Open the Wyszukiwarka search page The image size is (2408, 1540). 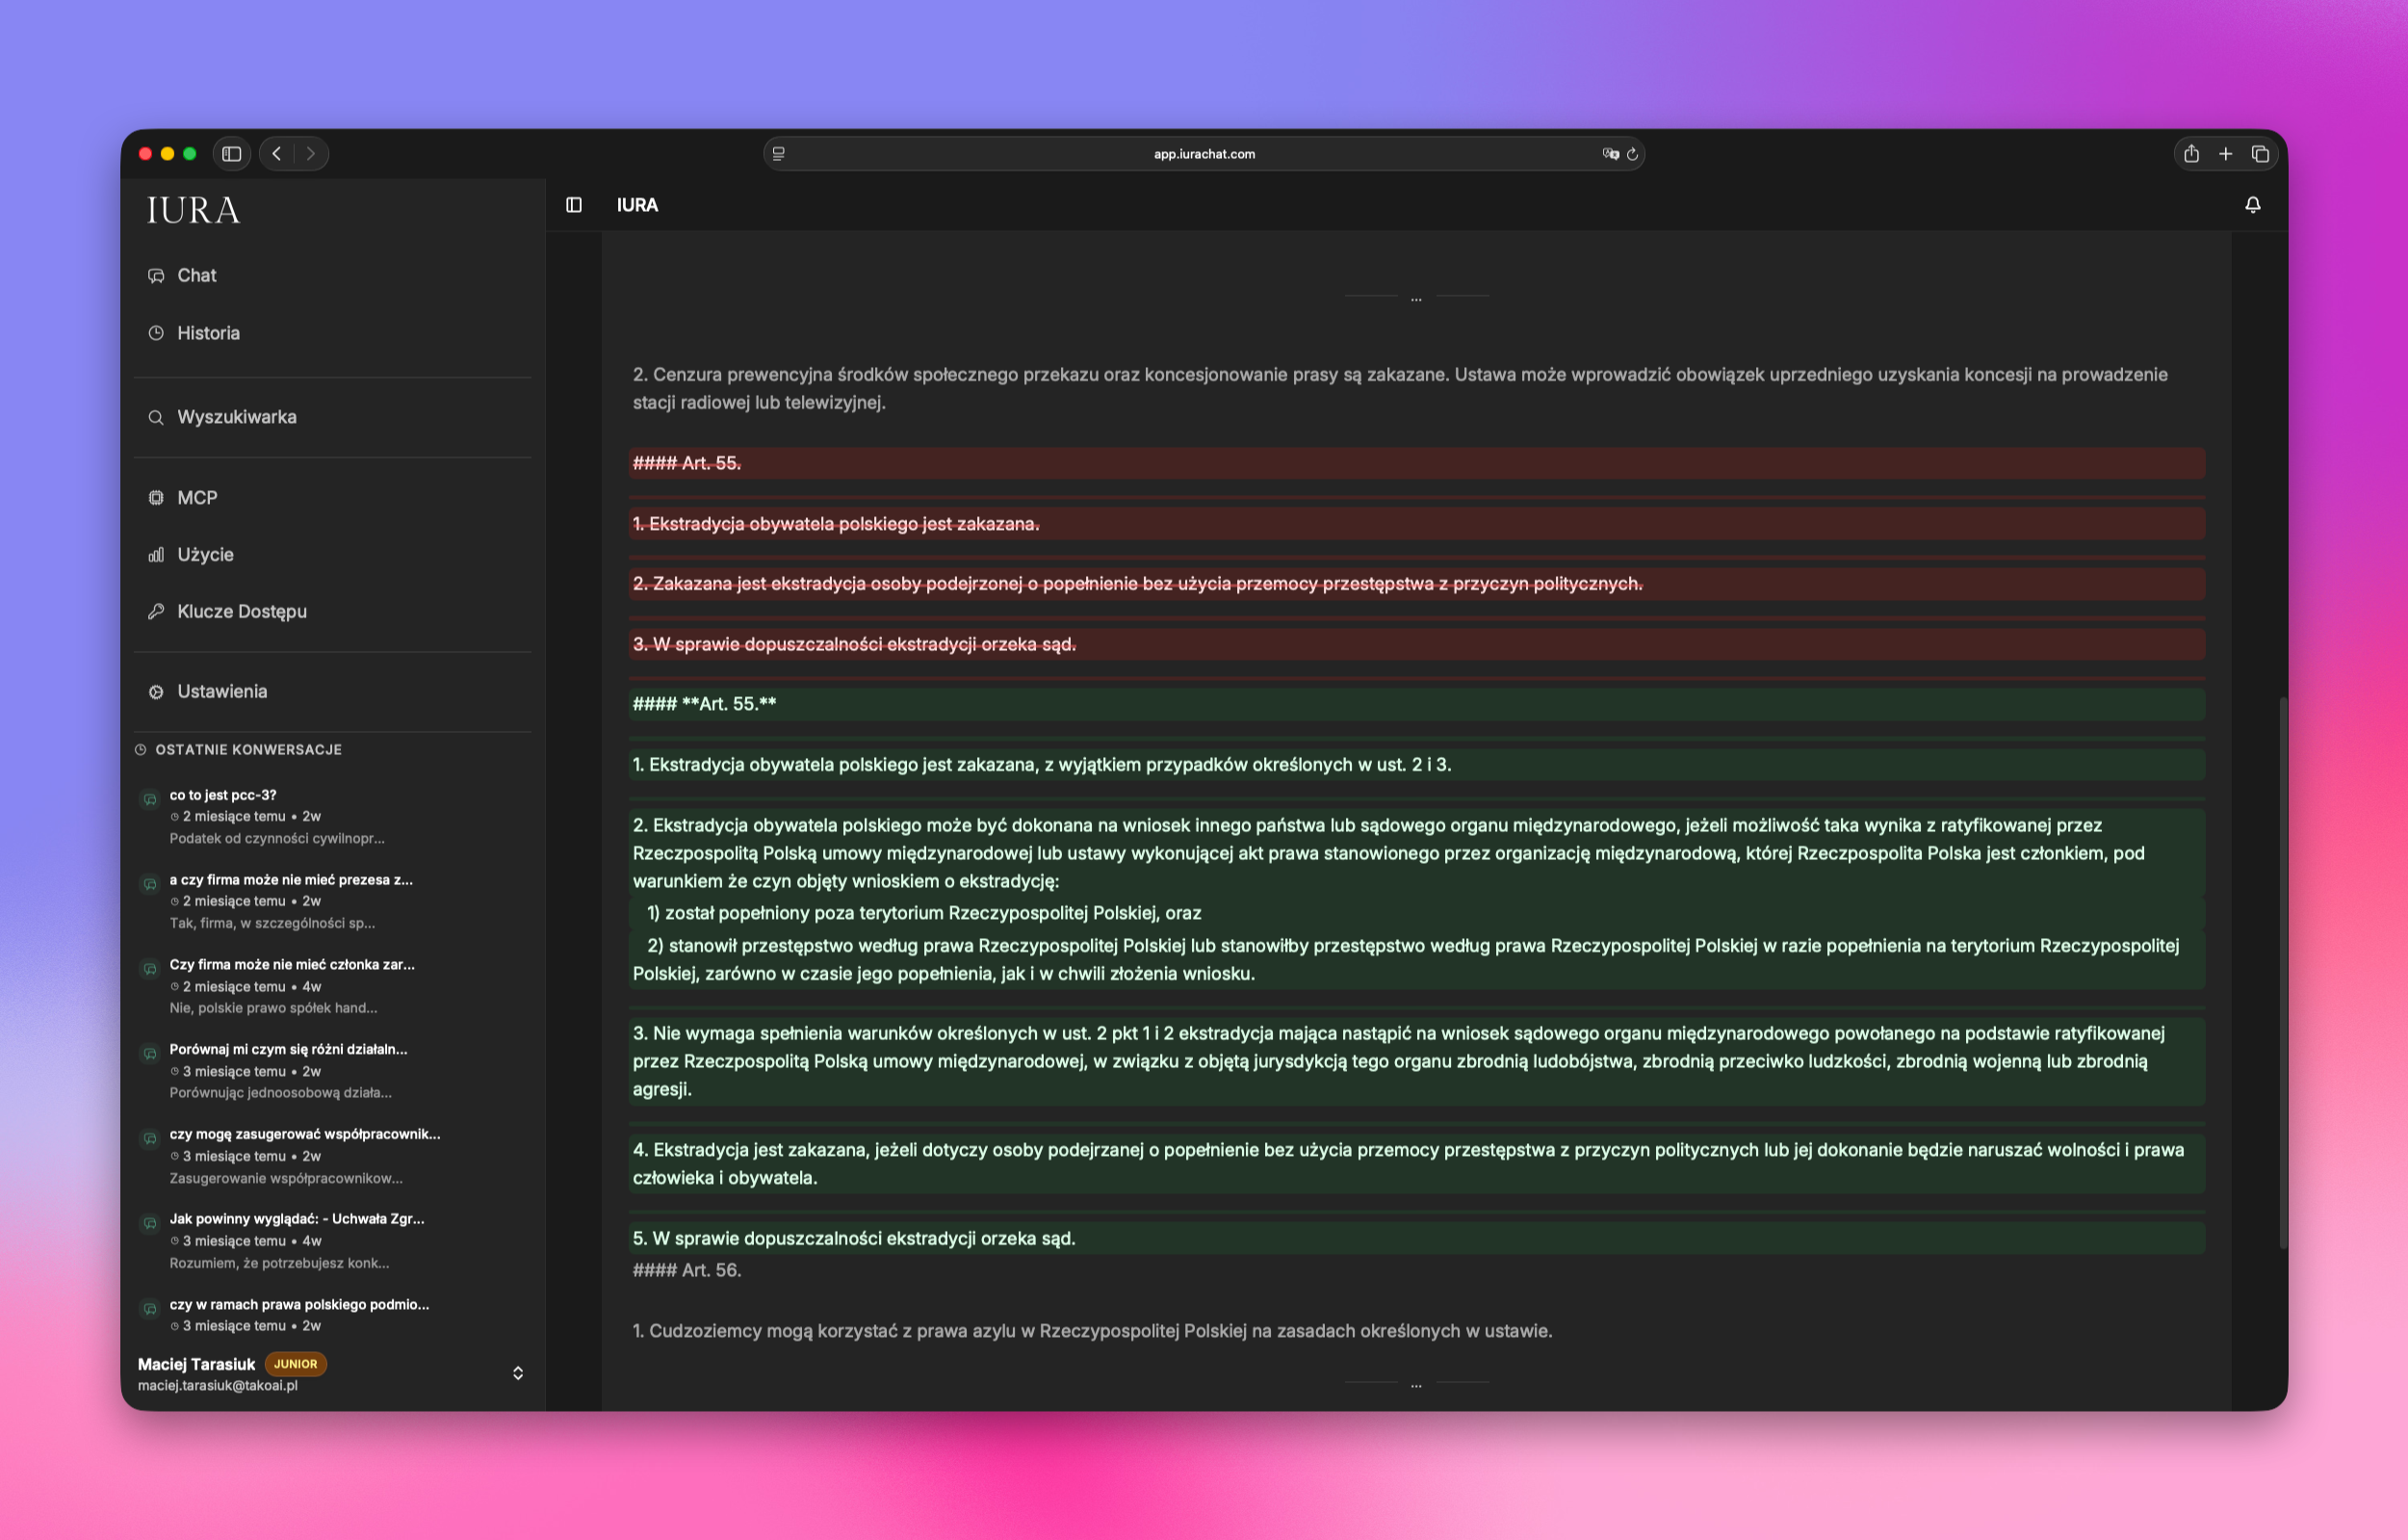click(x=236, y=417)
